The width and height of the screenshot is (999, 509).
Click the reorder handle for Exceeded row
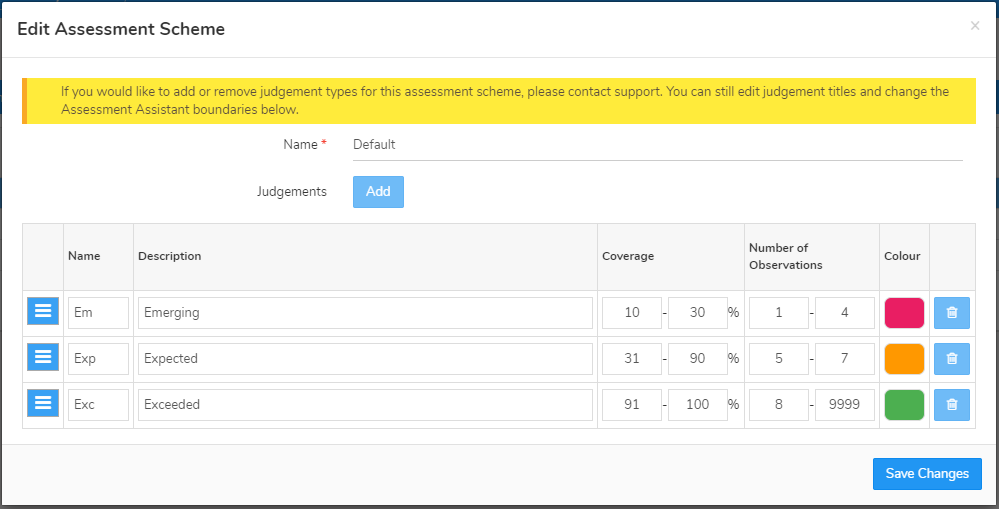(43, 403)
